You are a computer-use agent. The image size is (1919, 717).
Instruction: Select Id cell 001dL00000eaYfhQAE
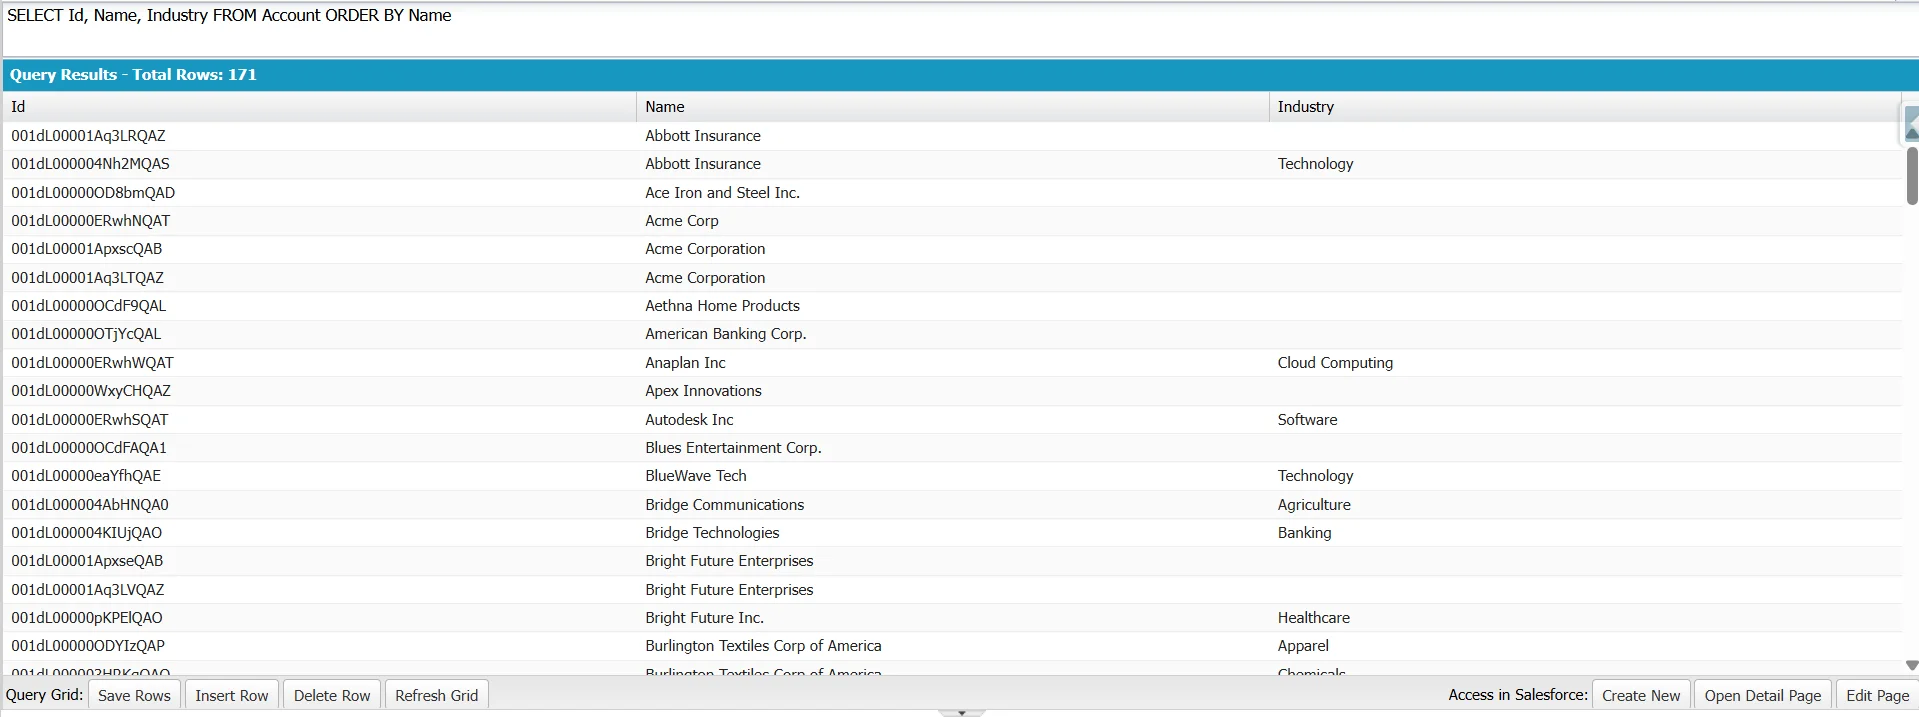(x=319, y=476)
